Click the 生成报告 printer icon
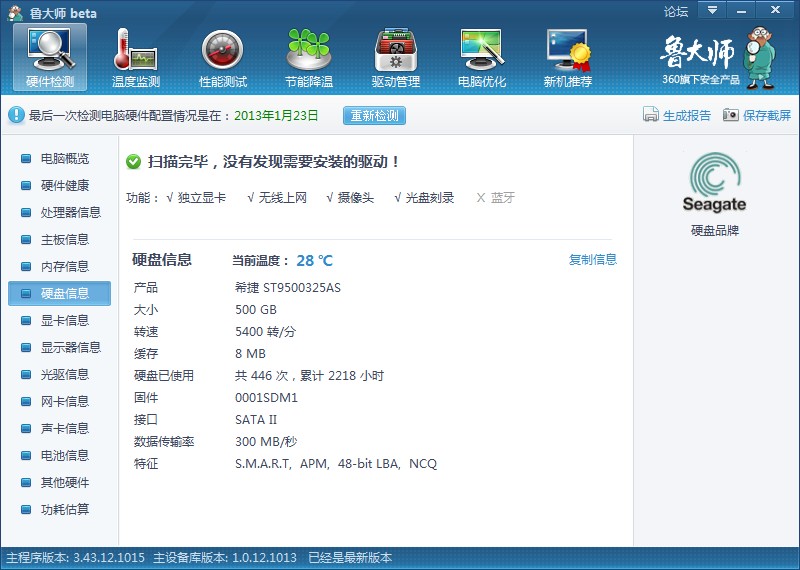800x570 pixels. point(651,115)
